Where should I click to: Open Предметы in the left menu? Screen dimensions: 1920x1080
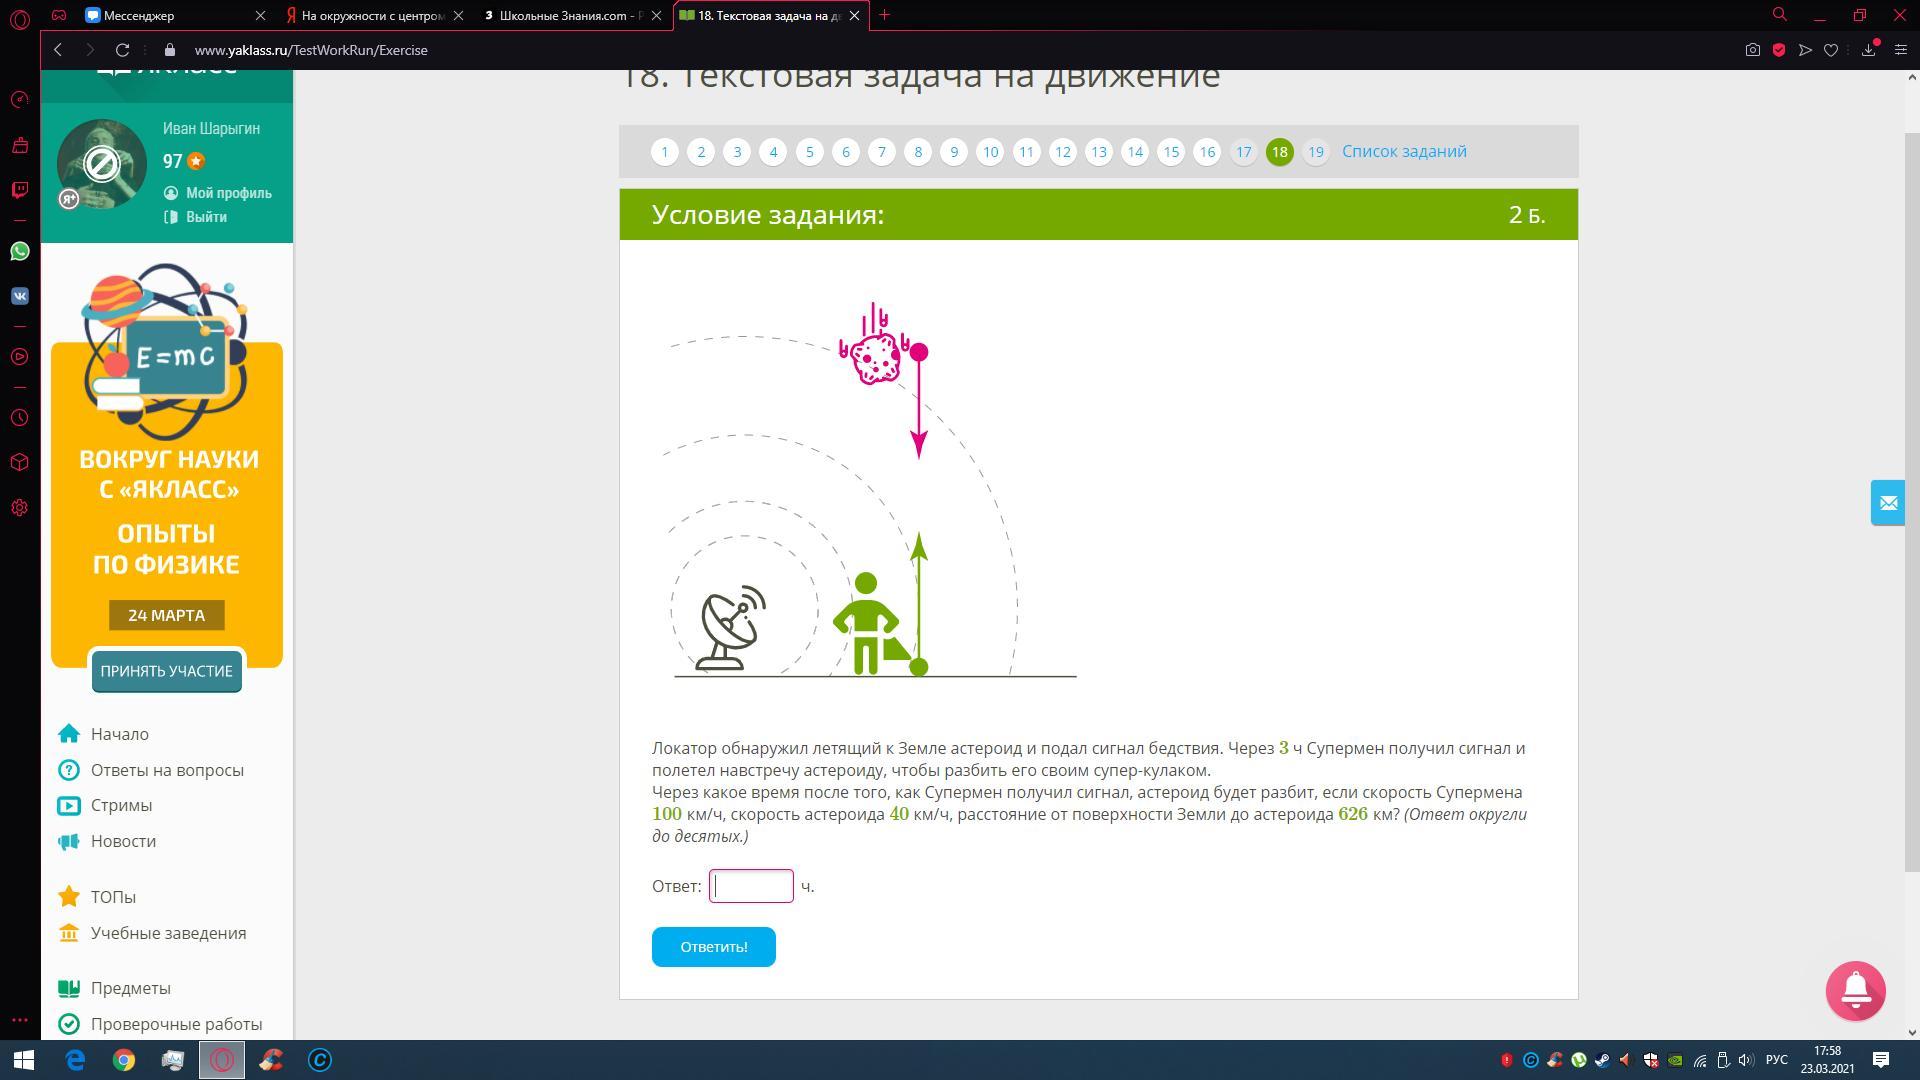coord(130,988)
